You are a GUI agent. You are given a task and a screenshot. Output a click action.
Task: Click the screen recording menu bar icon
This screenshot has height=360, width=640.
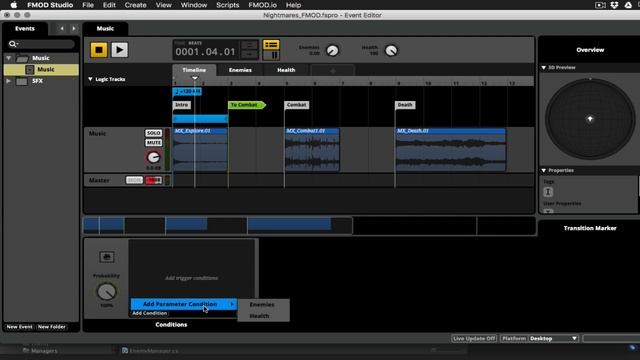600,5
